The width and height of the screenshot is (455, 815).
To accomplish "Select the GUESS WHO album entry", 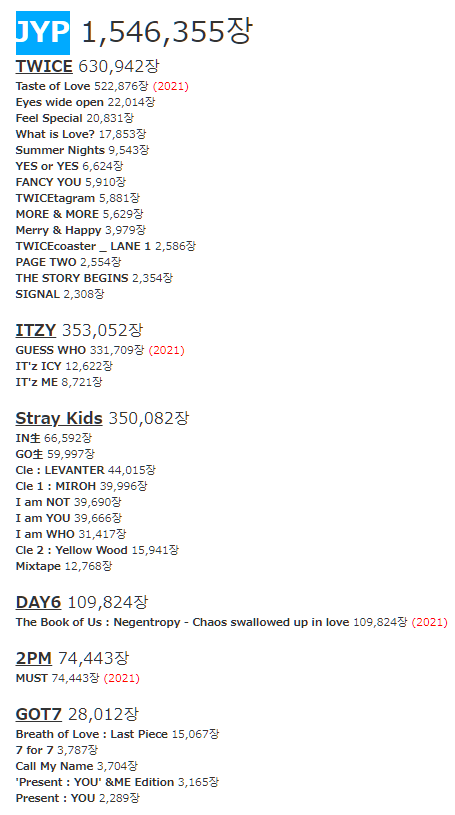I will pos(50,350).
